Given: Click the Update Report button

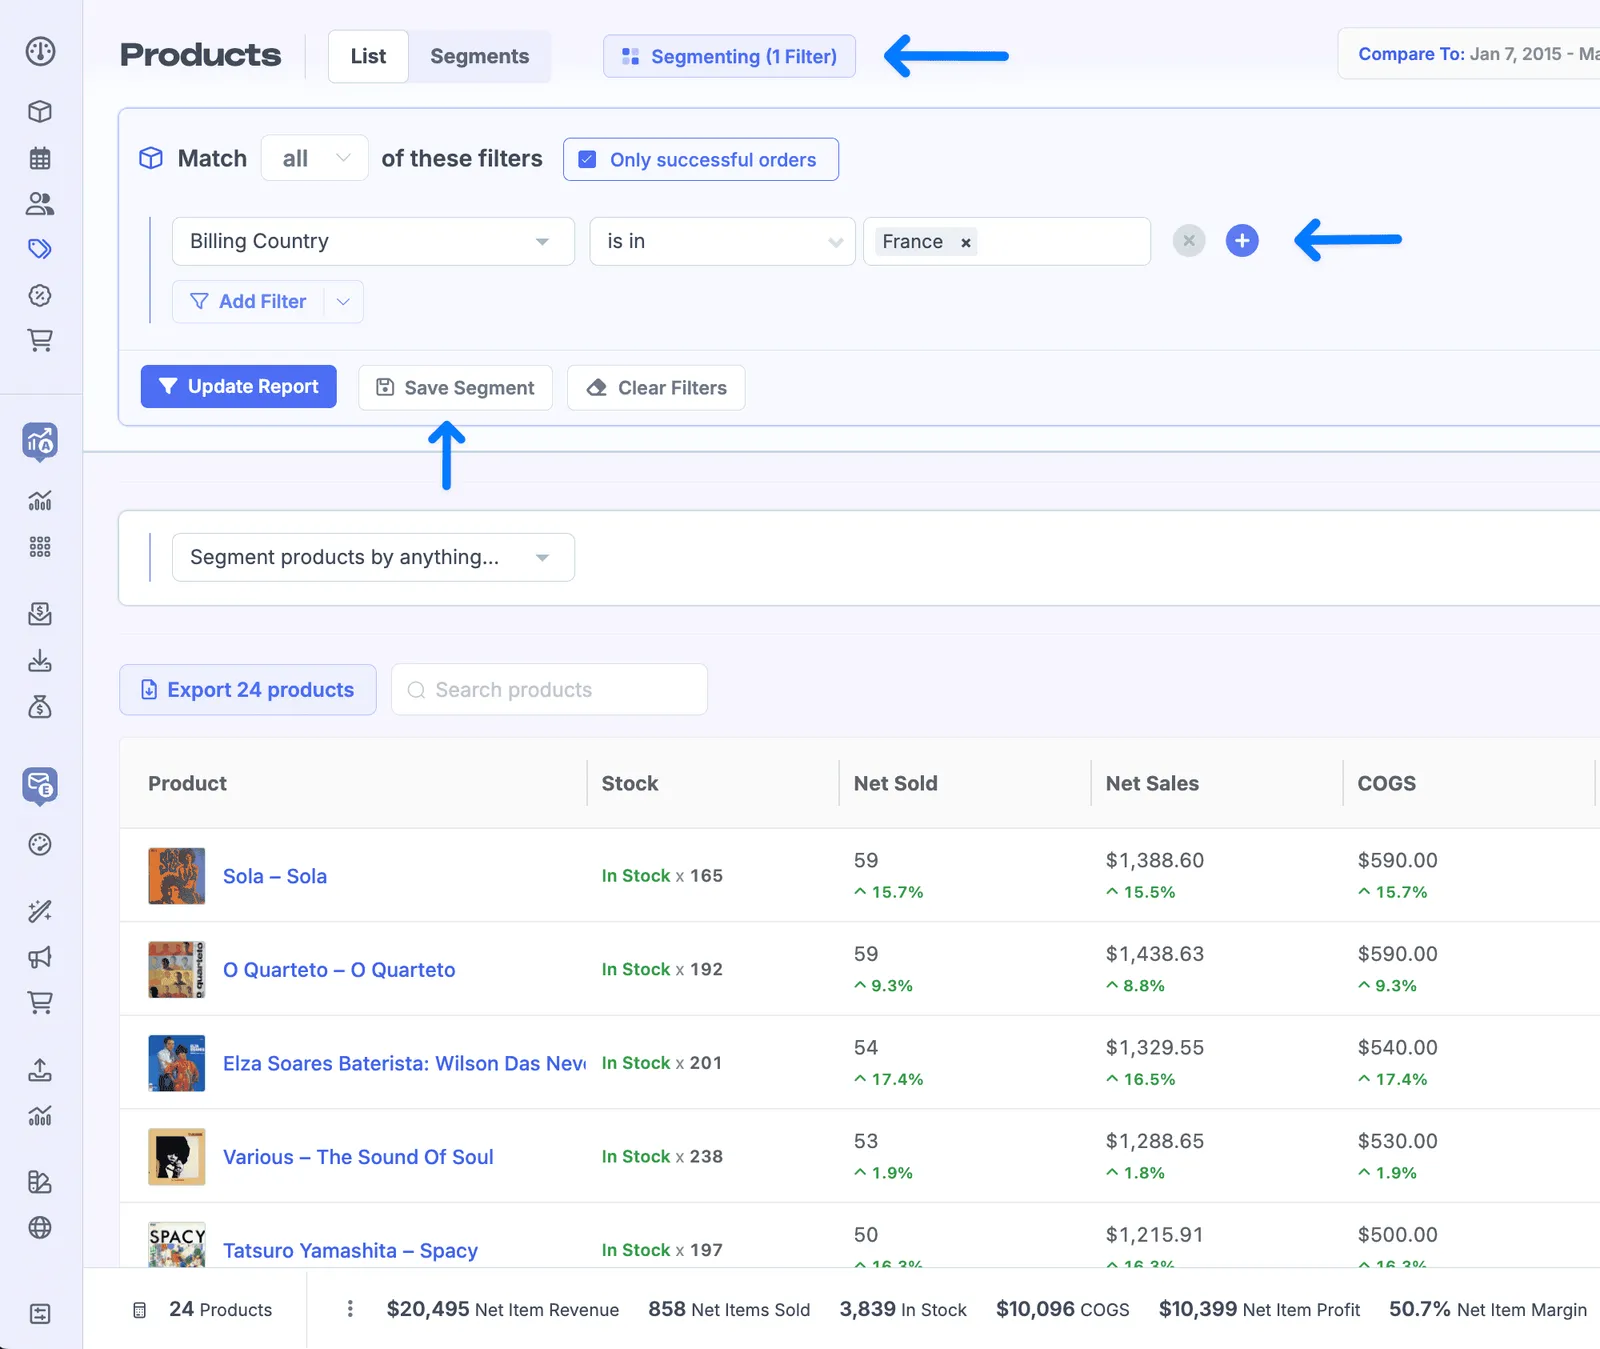Looking at the screenshot, I should [238, 387].
